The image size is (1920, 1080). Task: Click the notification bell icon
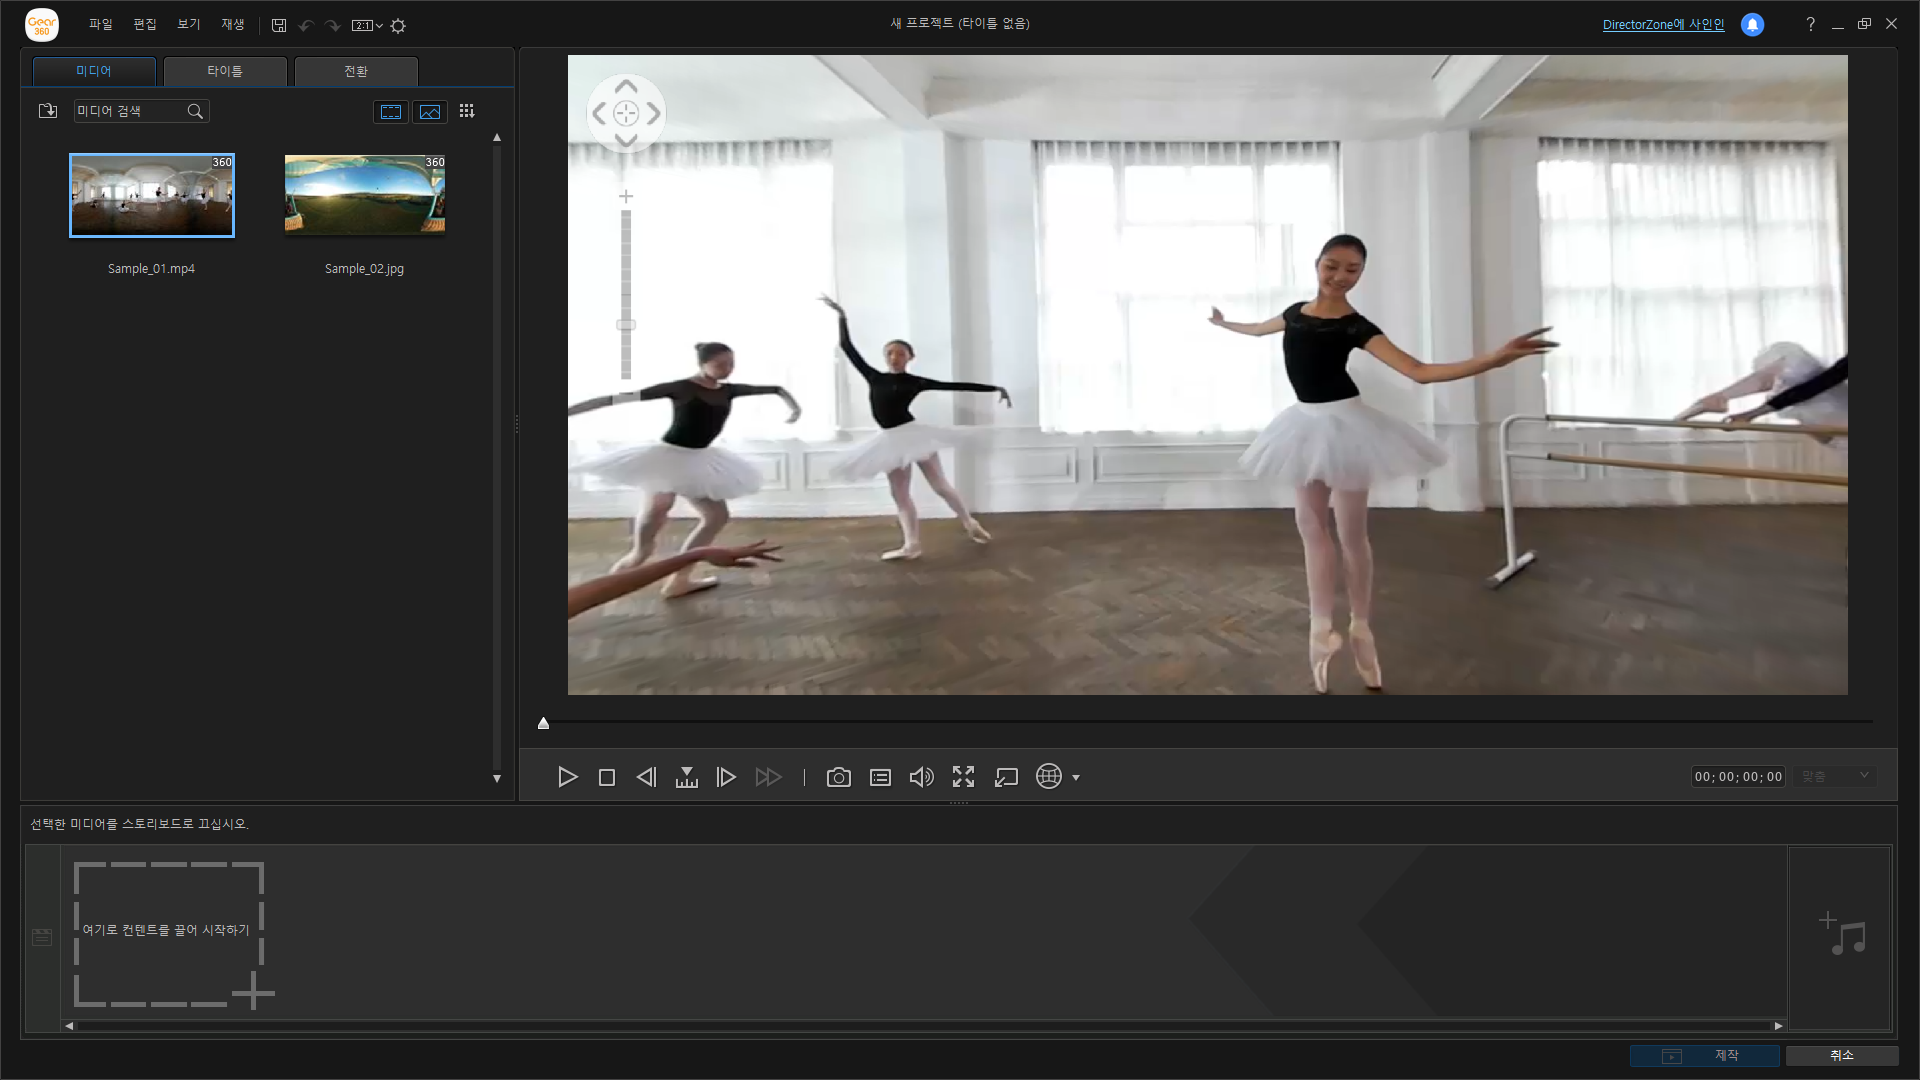1752,25
